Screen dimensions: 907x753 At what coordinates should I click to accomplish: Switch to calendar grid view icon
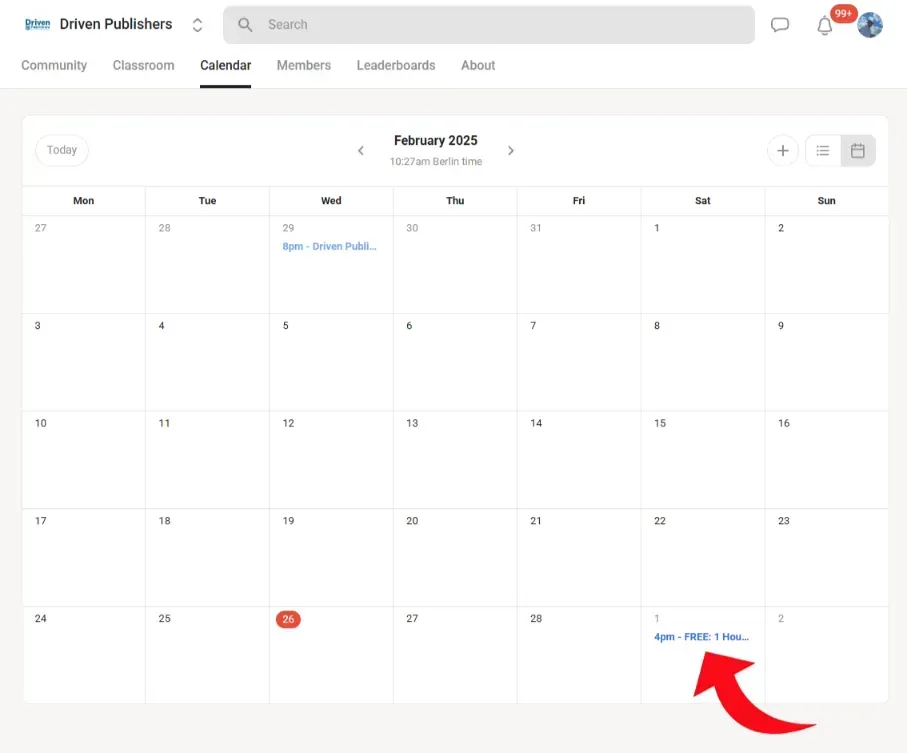pyautogui.click(x=858, y=151)
